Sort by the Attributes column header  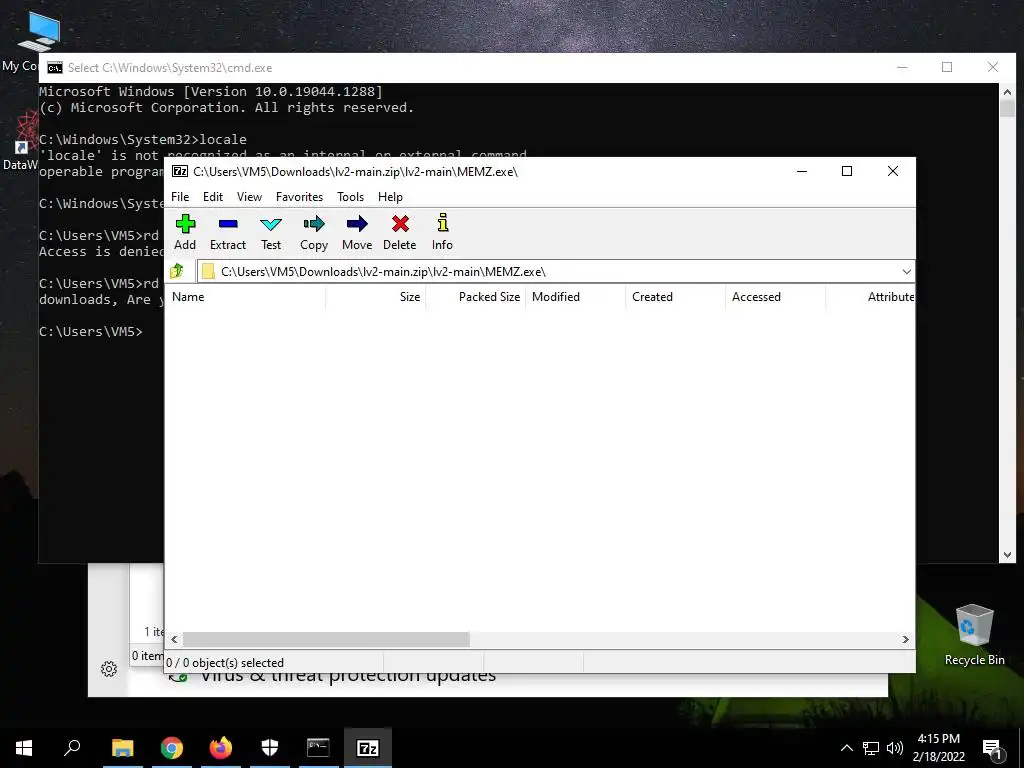coord(871,296)
